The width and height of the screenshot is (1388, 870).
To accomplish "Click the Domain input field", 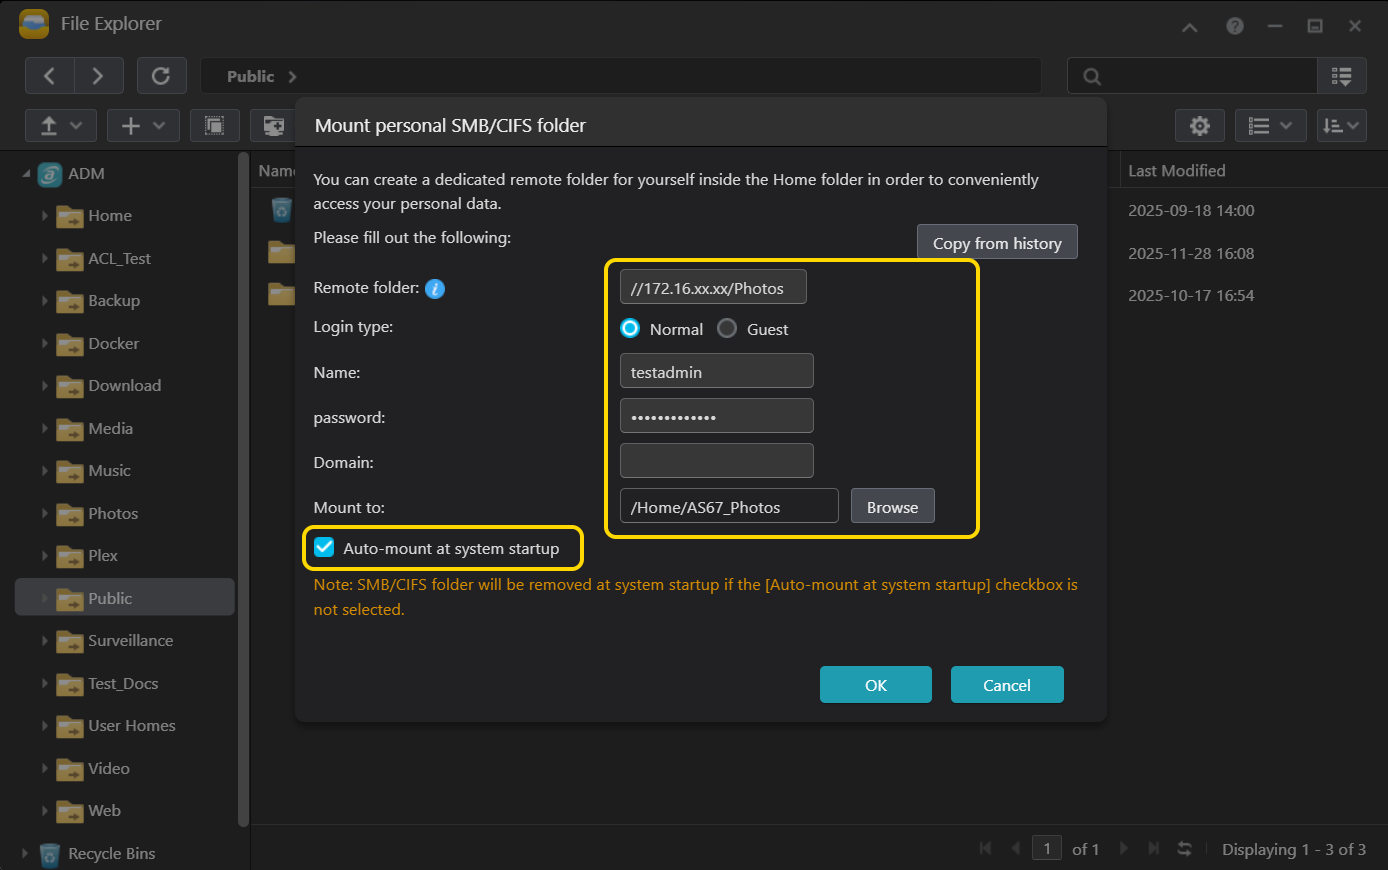I will [x=716, y=462].
